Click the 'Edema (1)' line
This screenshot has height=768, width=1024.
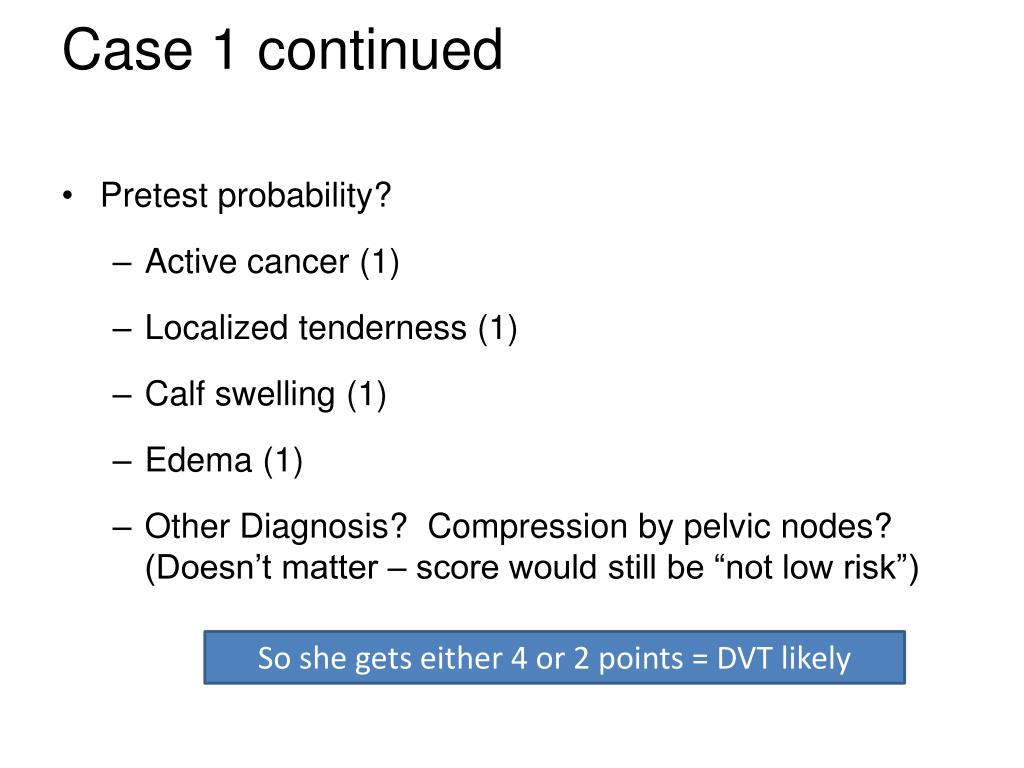click(224, 460)
